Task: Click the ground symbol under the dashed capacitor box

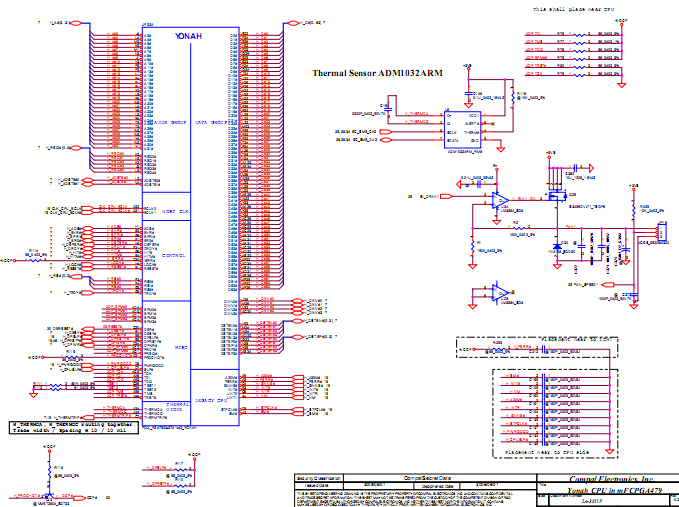Action: pos(610,452)
